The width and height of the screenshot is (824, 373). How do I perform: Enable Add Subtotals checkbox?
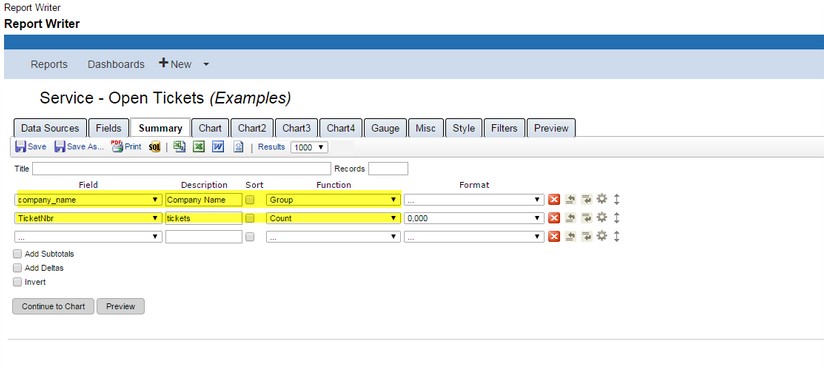17,254
